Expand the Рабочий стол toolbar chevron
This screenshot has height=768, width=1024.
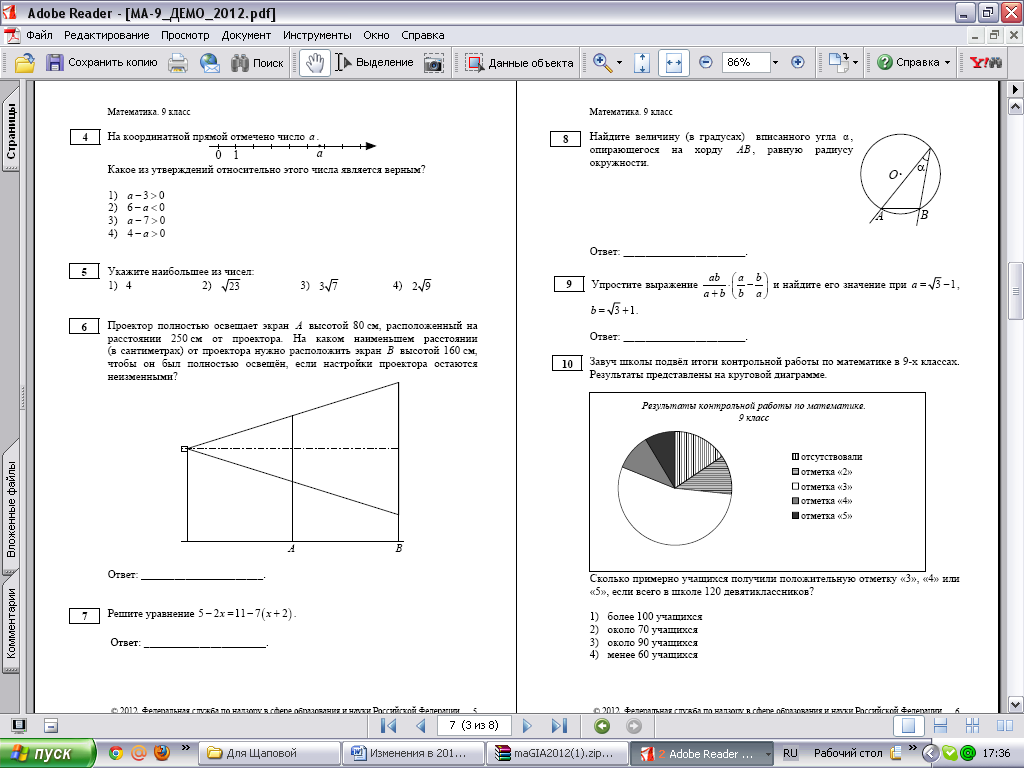(913, 748)
